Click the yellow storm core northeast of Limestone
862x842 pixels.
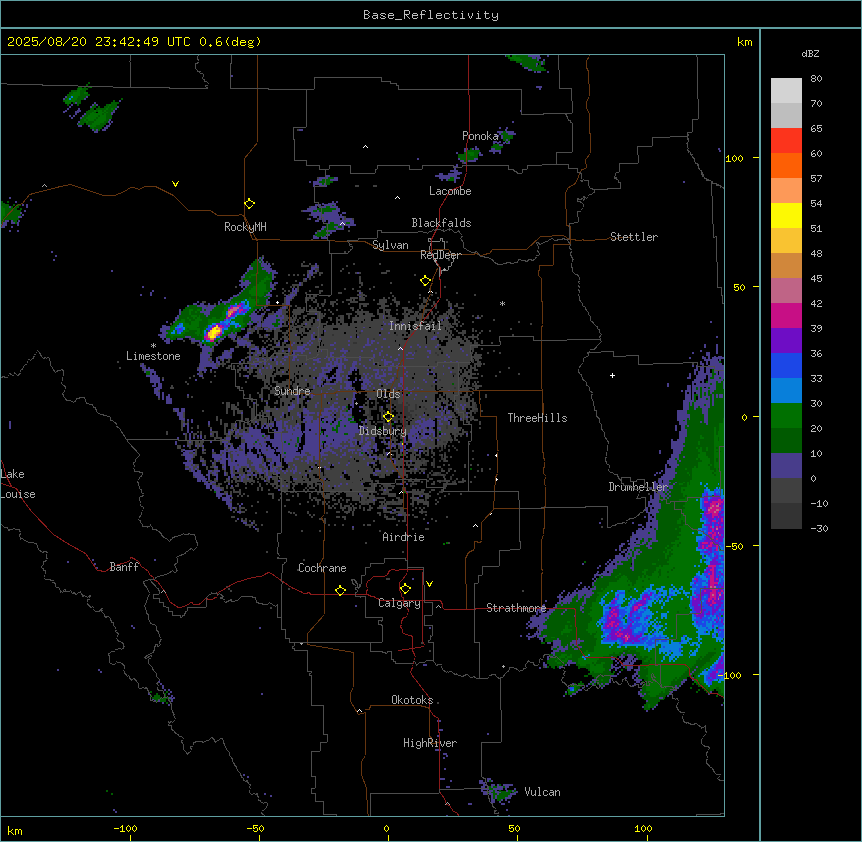click(213, 332)
